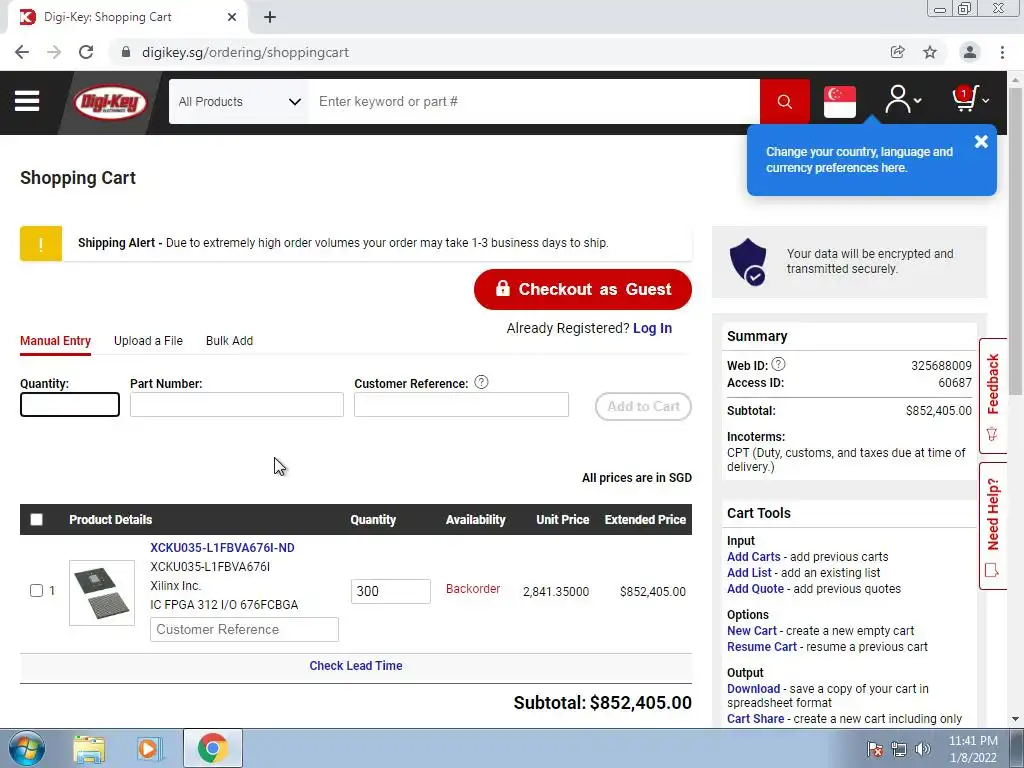Click the Check Lead Time link
The width and height of the screenshot is (1024, 768).
coord(356,665)
